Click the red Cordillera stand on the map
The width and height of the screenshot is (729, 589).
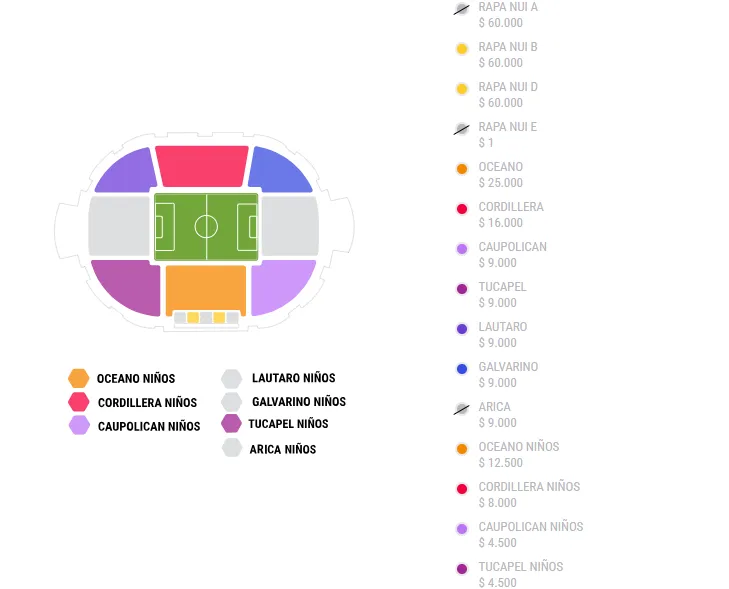coord(202,166)
